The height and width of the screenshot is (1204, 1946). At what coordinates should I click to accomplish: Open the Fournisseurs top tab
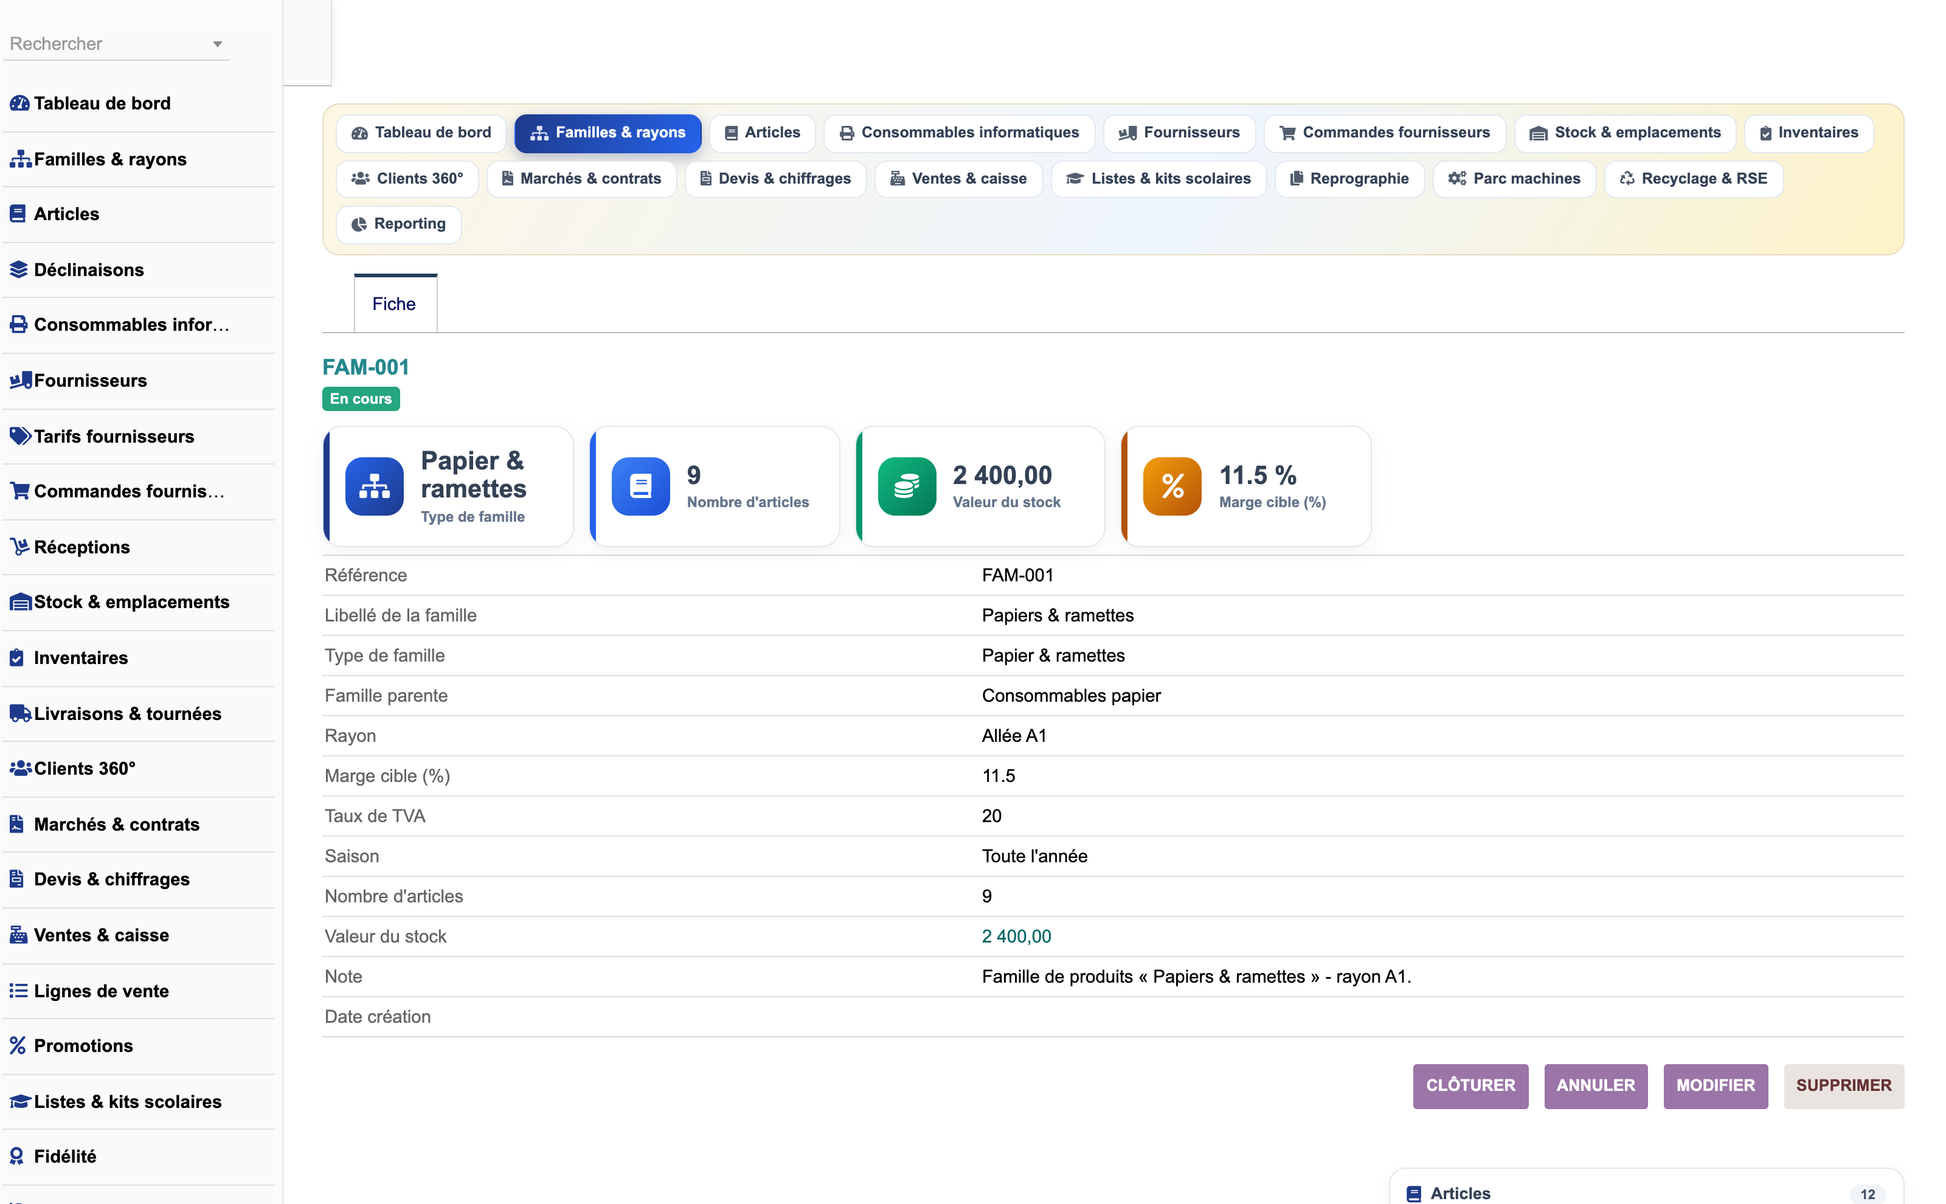click(1179, 133)
